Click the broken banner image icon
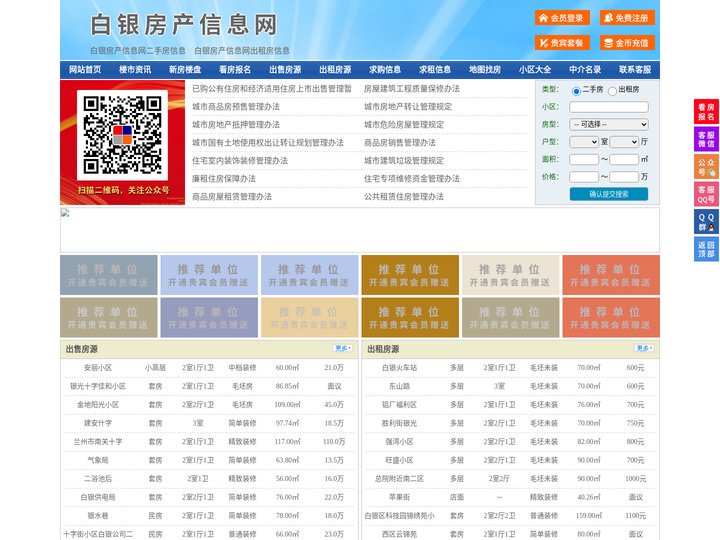This screenshot has height=540, width=720. click(65, 212)
